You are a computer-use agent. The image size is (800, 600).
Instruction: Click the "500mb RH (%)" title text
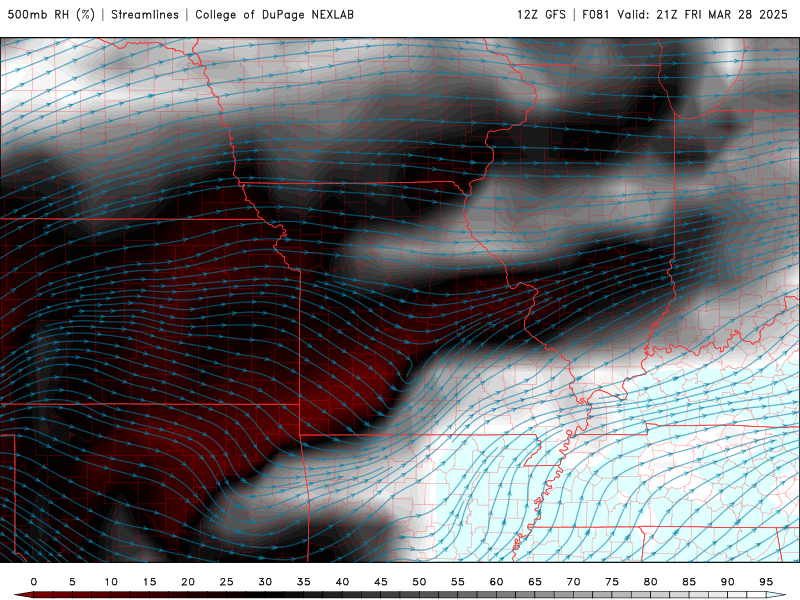(x=51, y=14)
